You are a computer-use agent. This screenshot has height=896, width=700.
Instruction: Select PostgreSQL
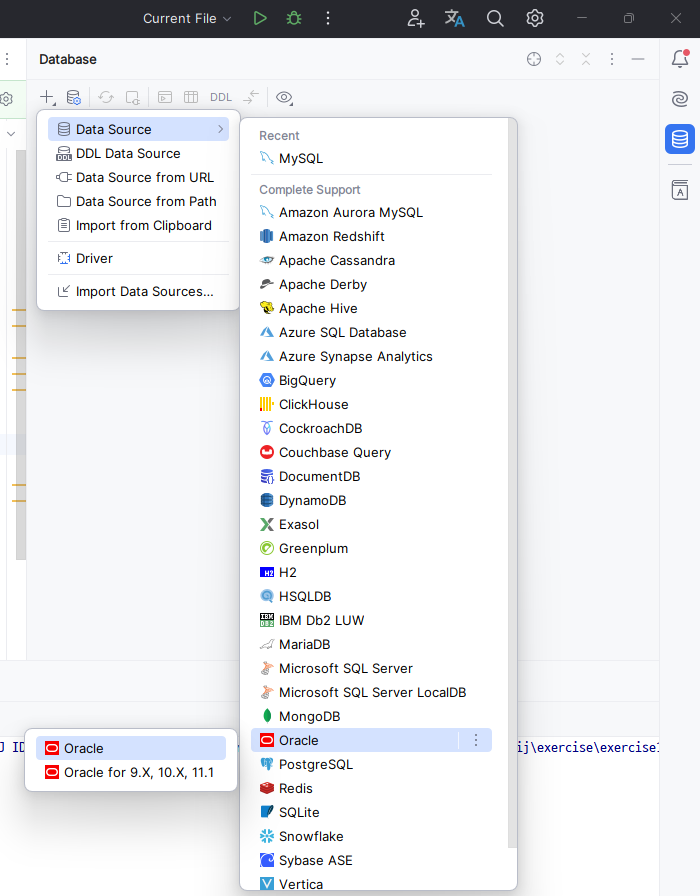[371, 765]
